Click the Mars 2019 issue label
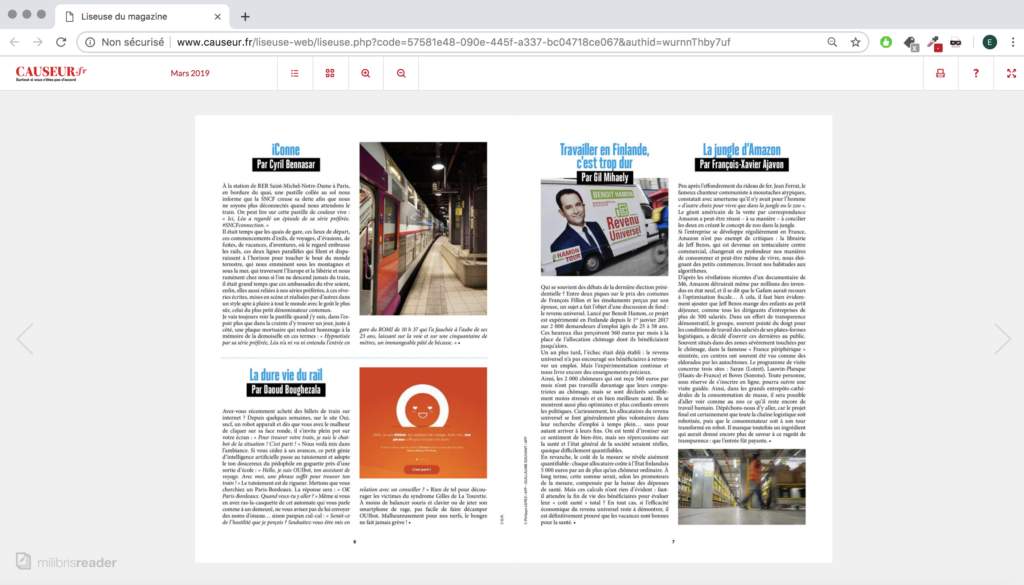Viewport: 1024px width, 585px height. coord(190,73)
